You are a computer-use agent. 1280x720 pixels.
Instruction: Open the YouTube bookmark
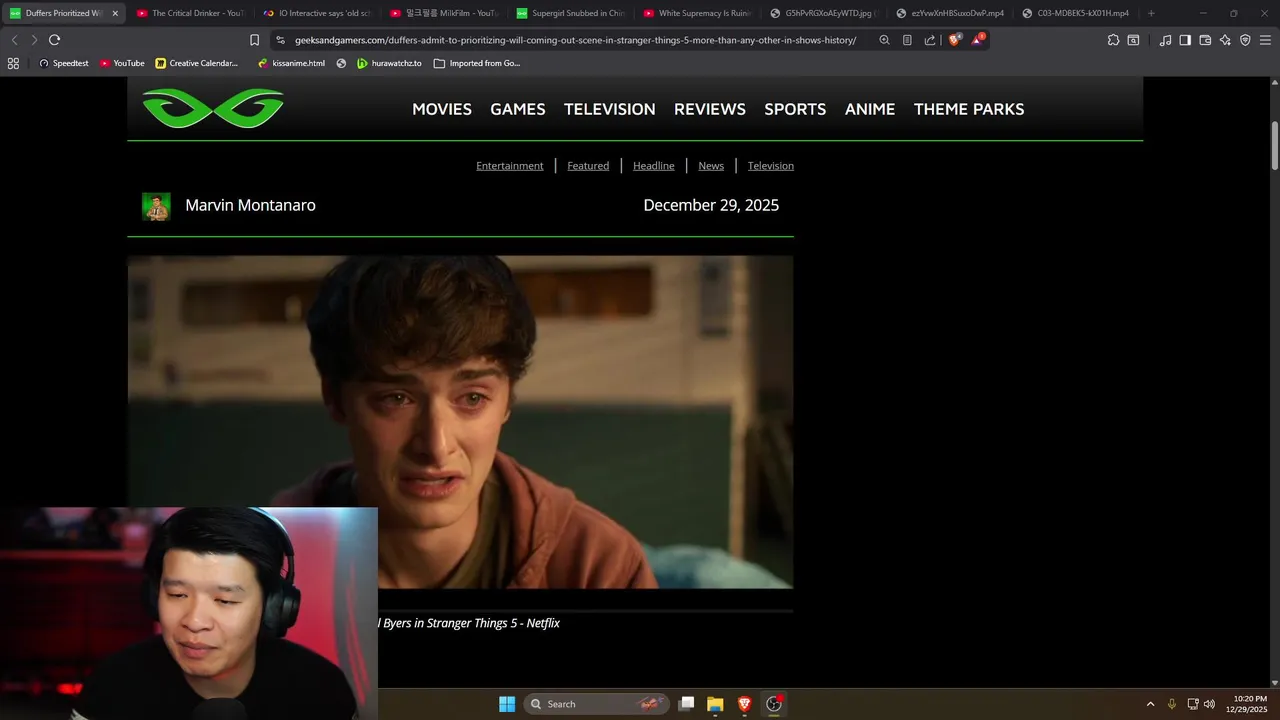pos(122,63)
